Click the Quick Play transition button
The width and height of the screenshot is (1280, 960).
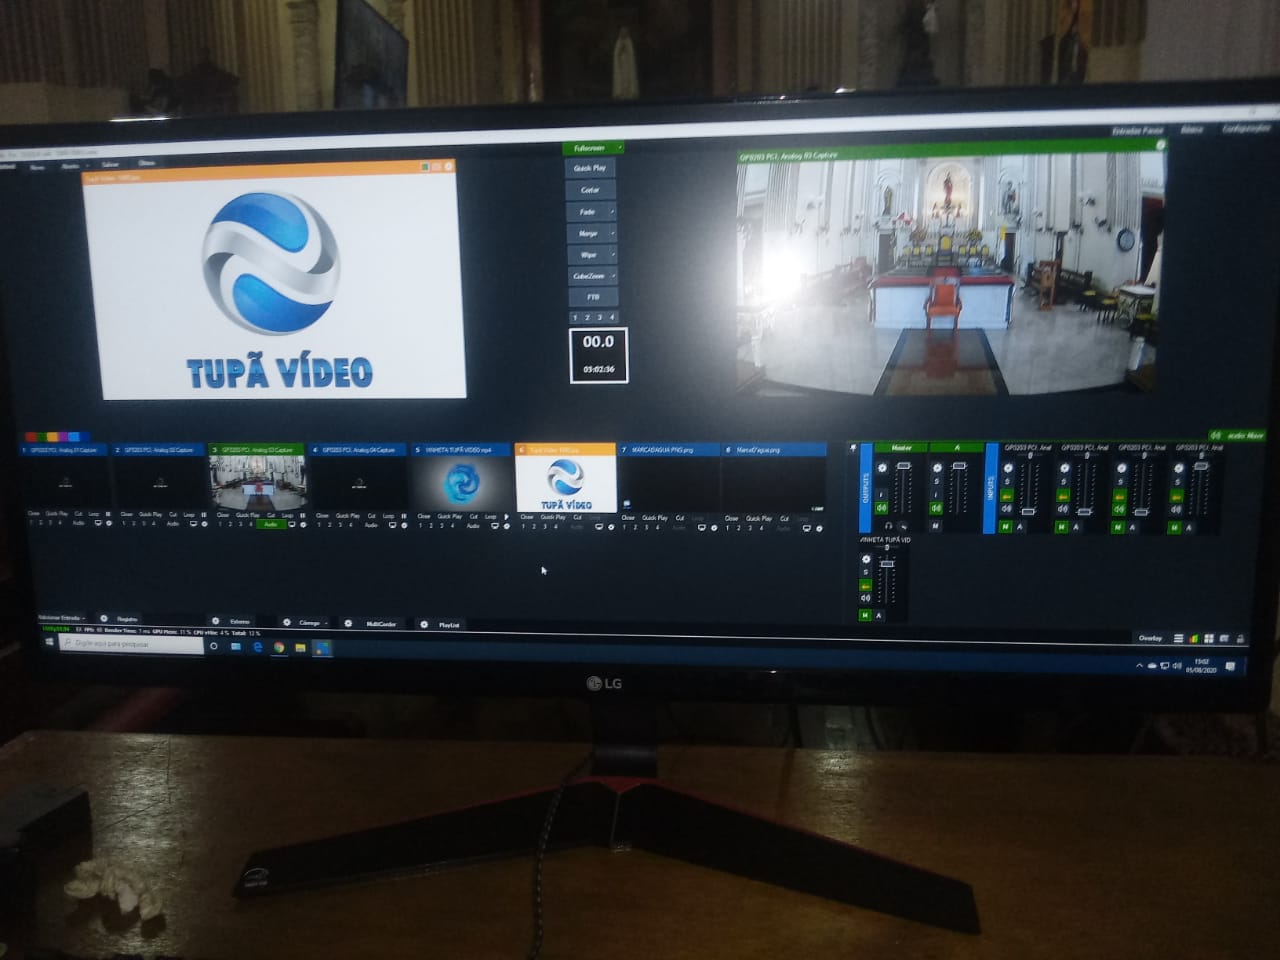click(x=590, y=168)
